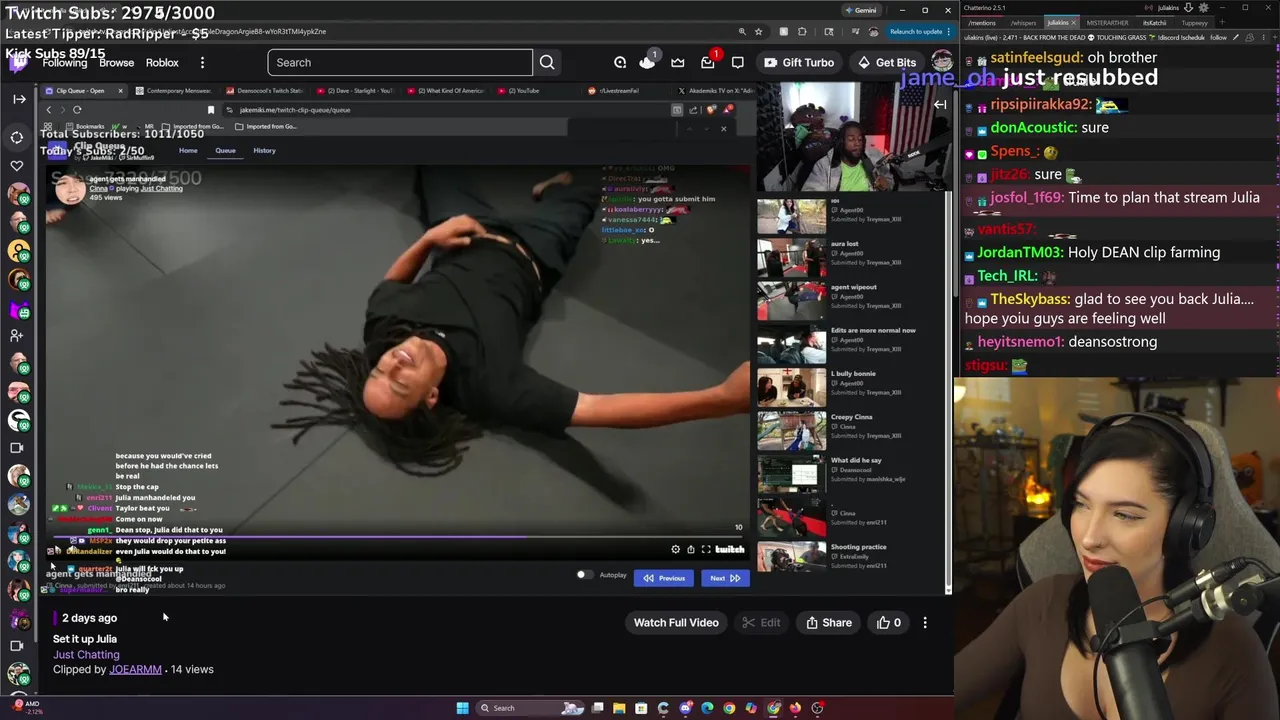Open OBS Studio from the taskbar
Screen dimensions: 1280x720
point(817,708)
